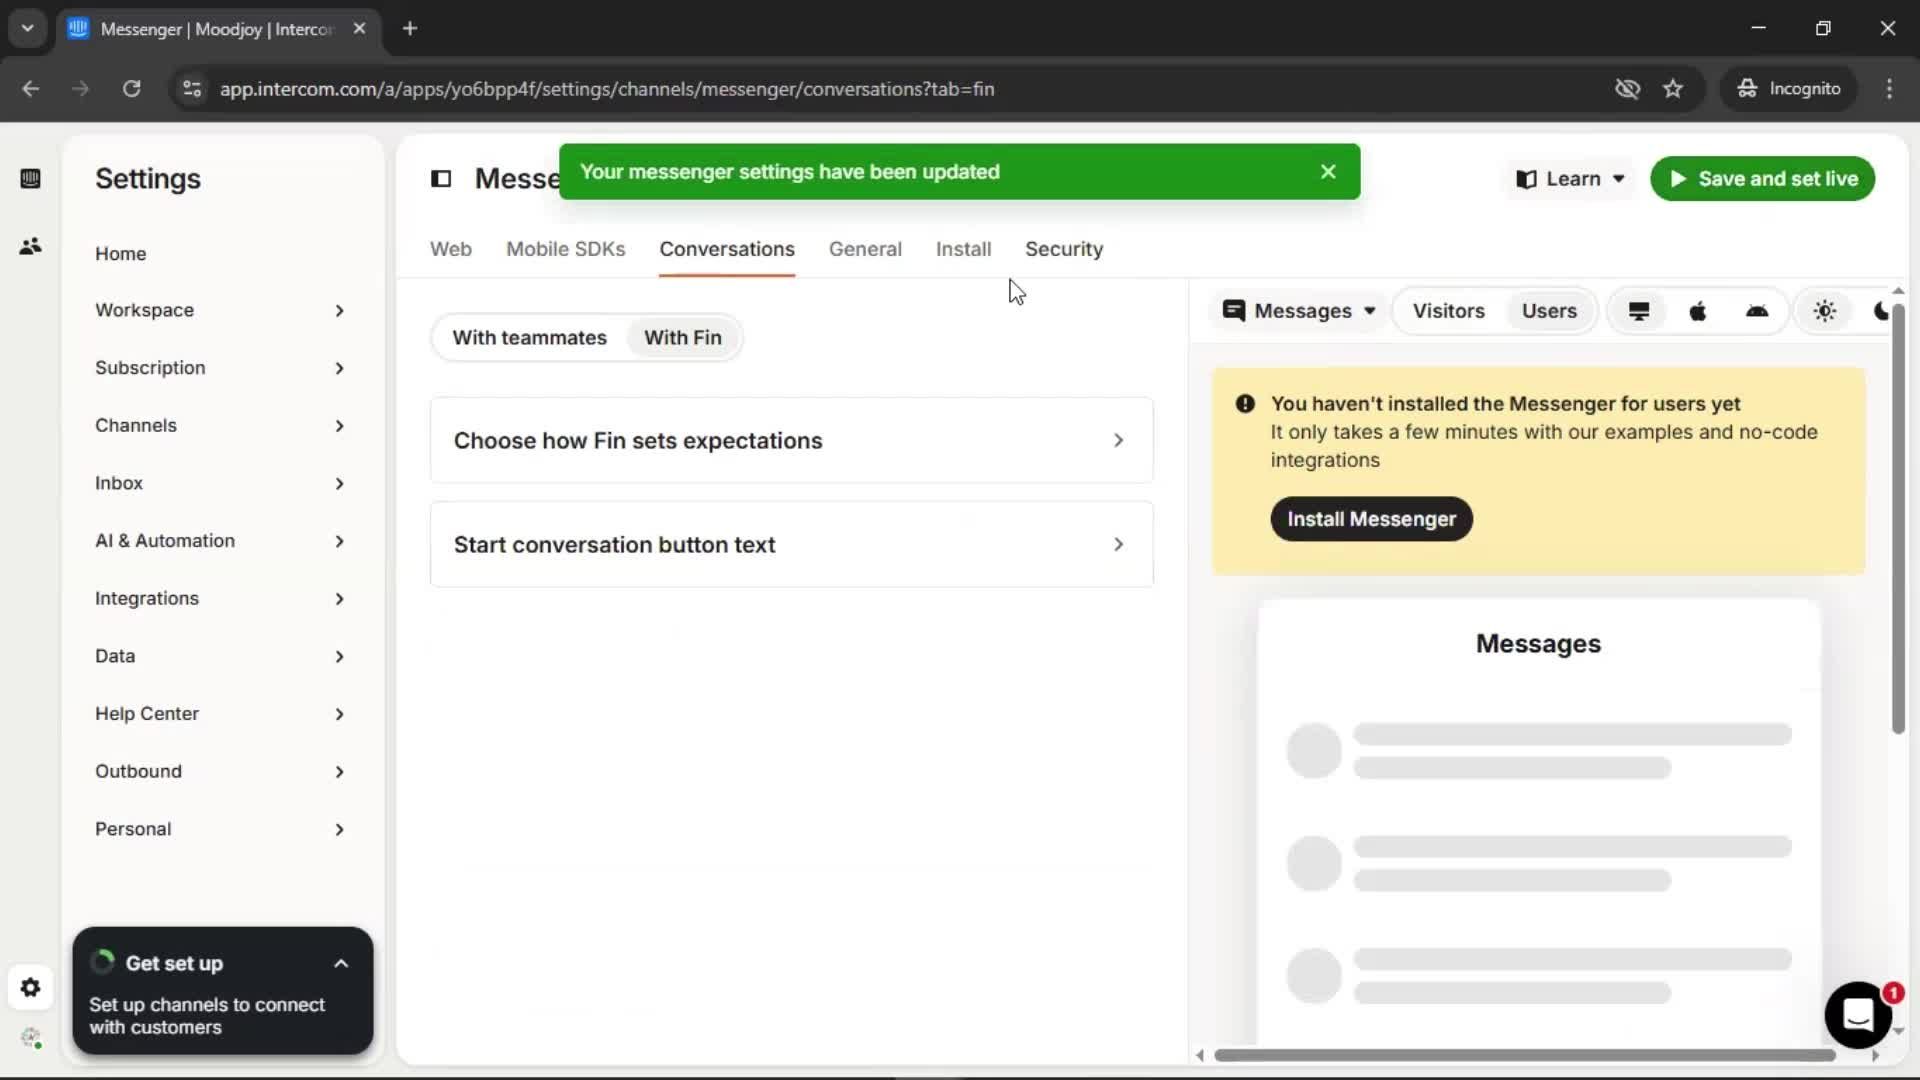Toggle the sidebar panel icon beside Messenger title

pyautogui.click(x=441, y=179)
